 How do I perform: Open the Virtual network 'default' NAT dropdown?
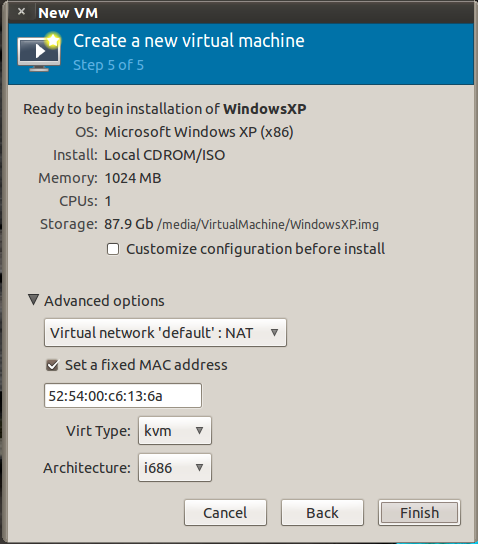(x=165, y=333)
